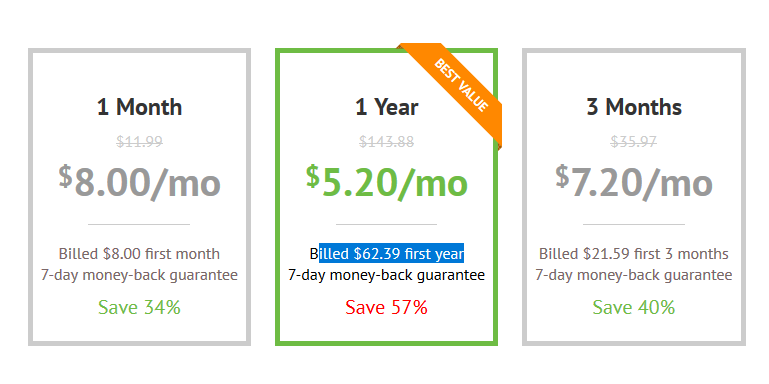Click the highlighted Billed $62.39 first year text
Image resolution: width=769 pixels, height=384 pixels.
[x=386, y=254]
